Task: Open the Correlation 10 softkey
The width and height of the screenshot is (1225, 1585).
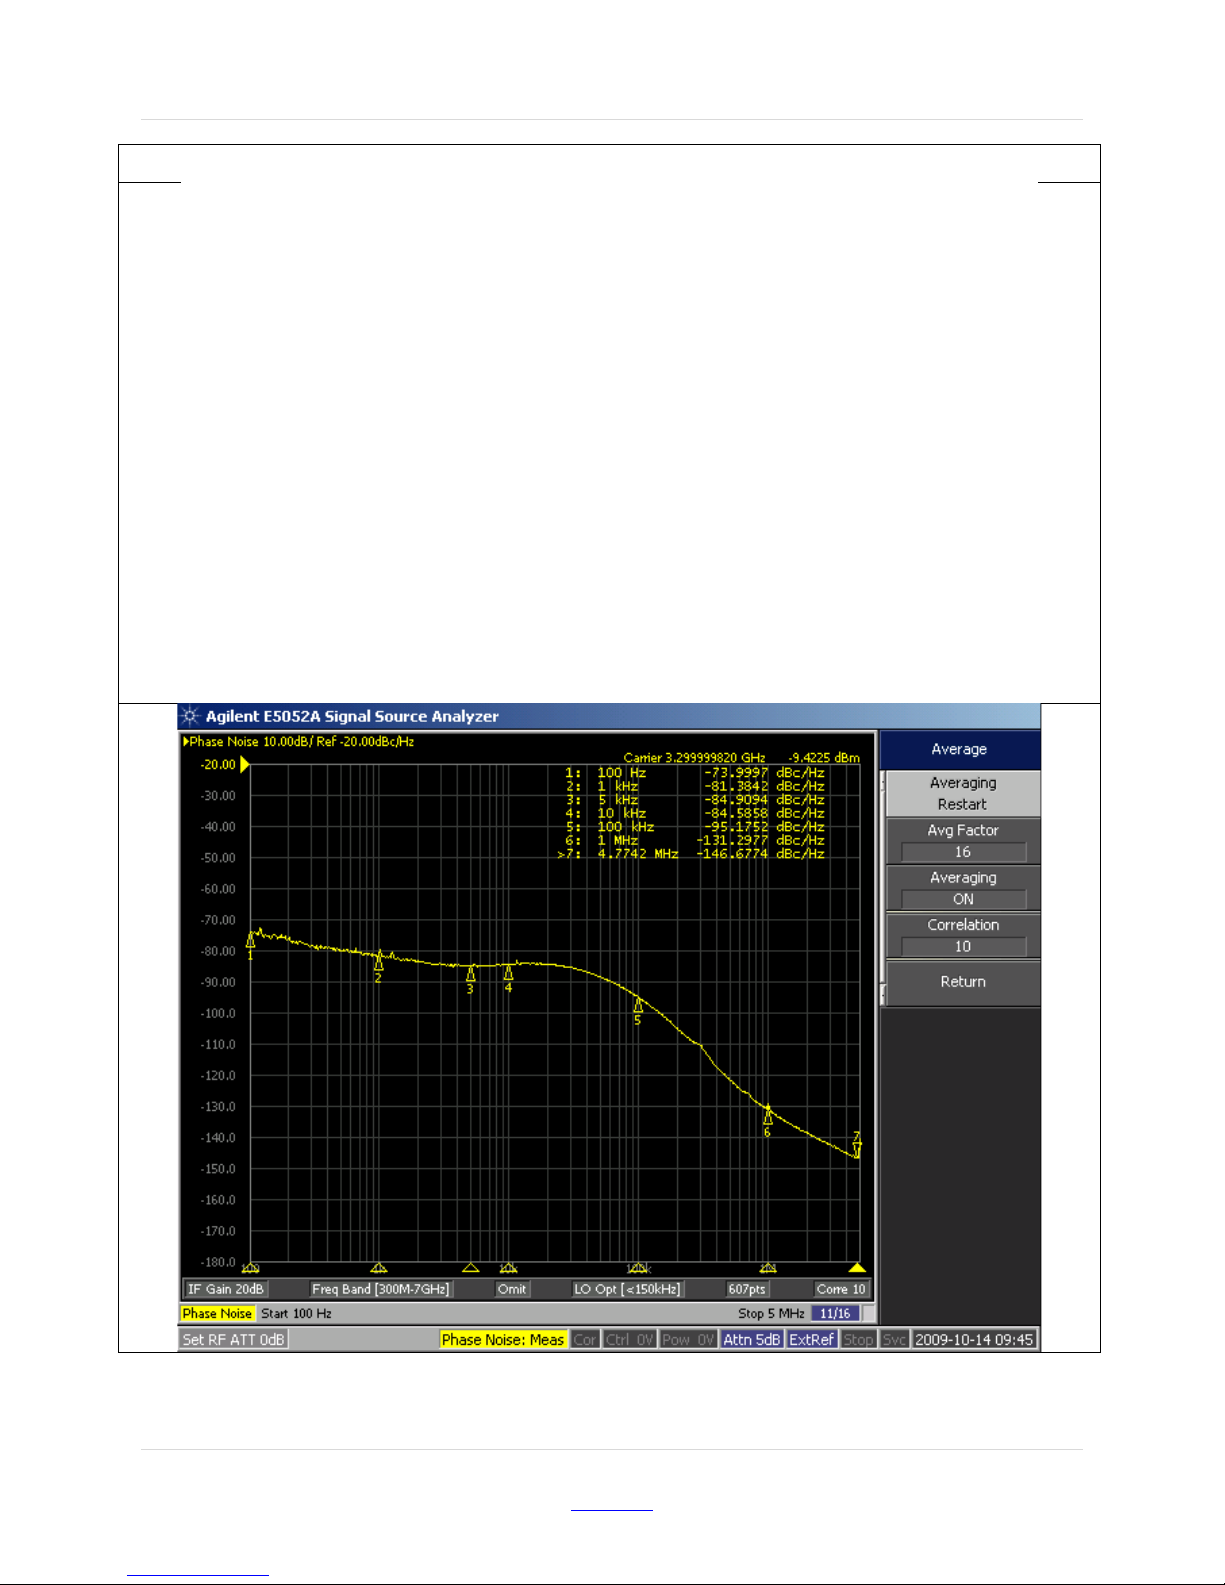Action: tap(962, 935)
